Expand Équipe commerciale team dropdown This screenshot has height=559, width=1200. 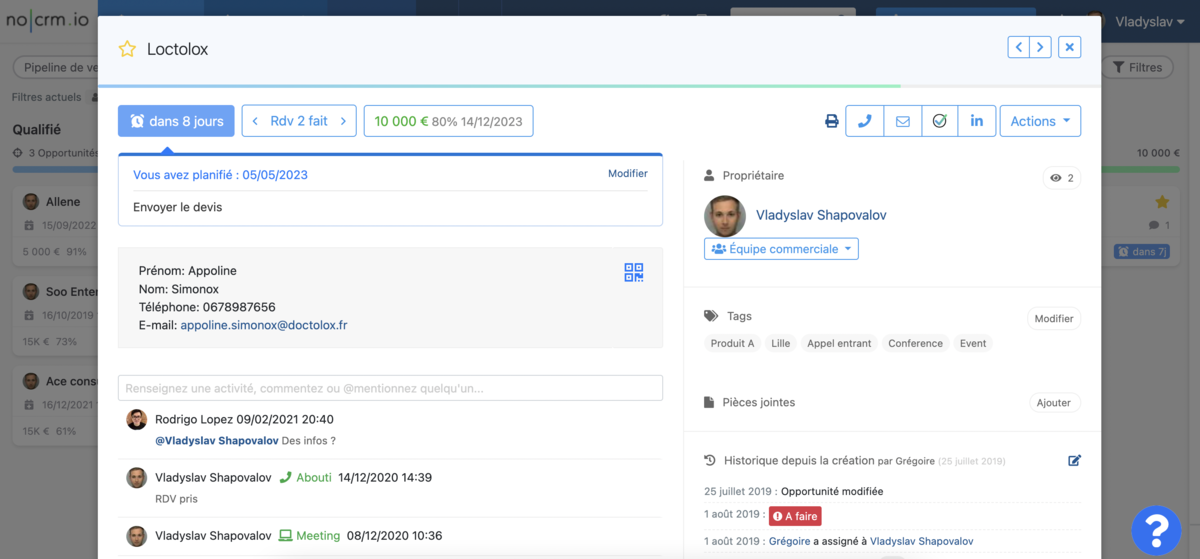tap(781, 248)
